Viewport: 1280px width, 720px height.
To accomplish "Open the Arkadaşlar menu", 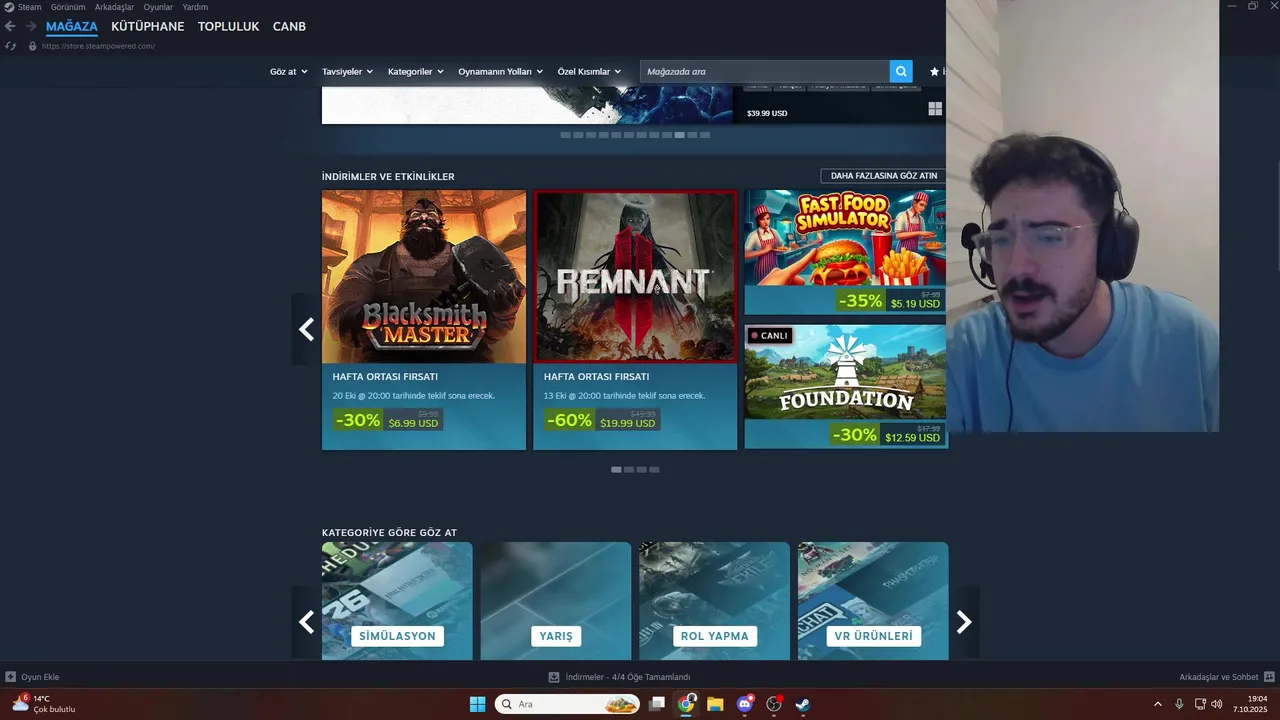I will tap(114, 7).
